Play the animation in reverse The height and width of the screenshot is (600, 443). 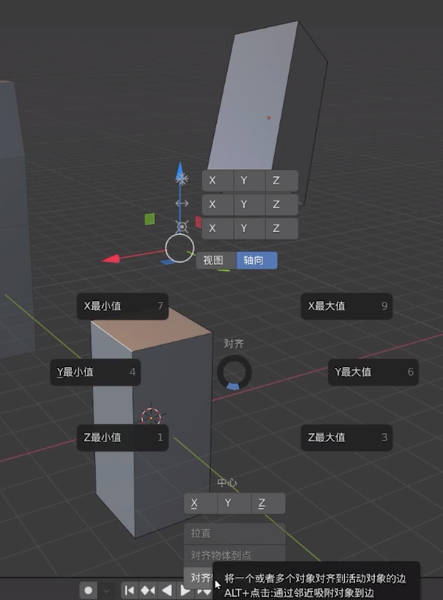point(167,590)
